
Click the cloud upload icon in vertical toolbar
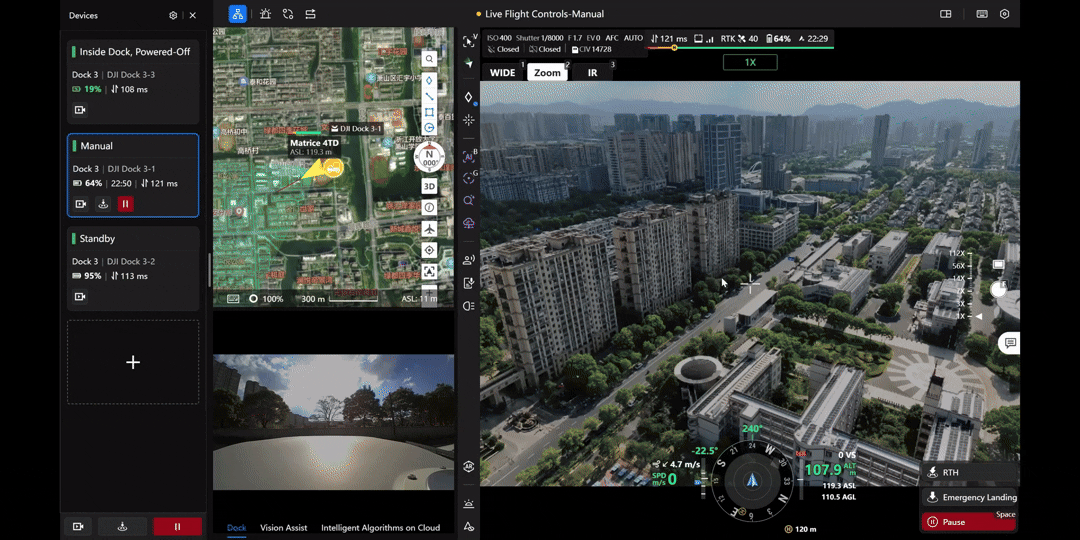coord(469,222)
